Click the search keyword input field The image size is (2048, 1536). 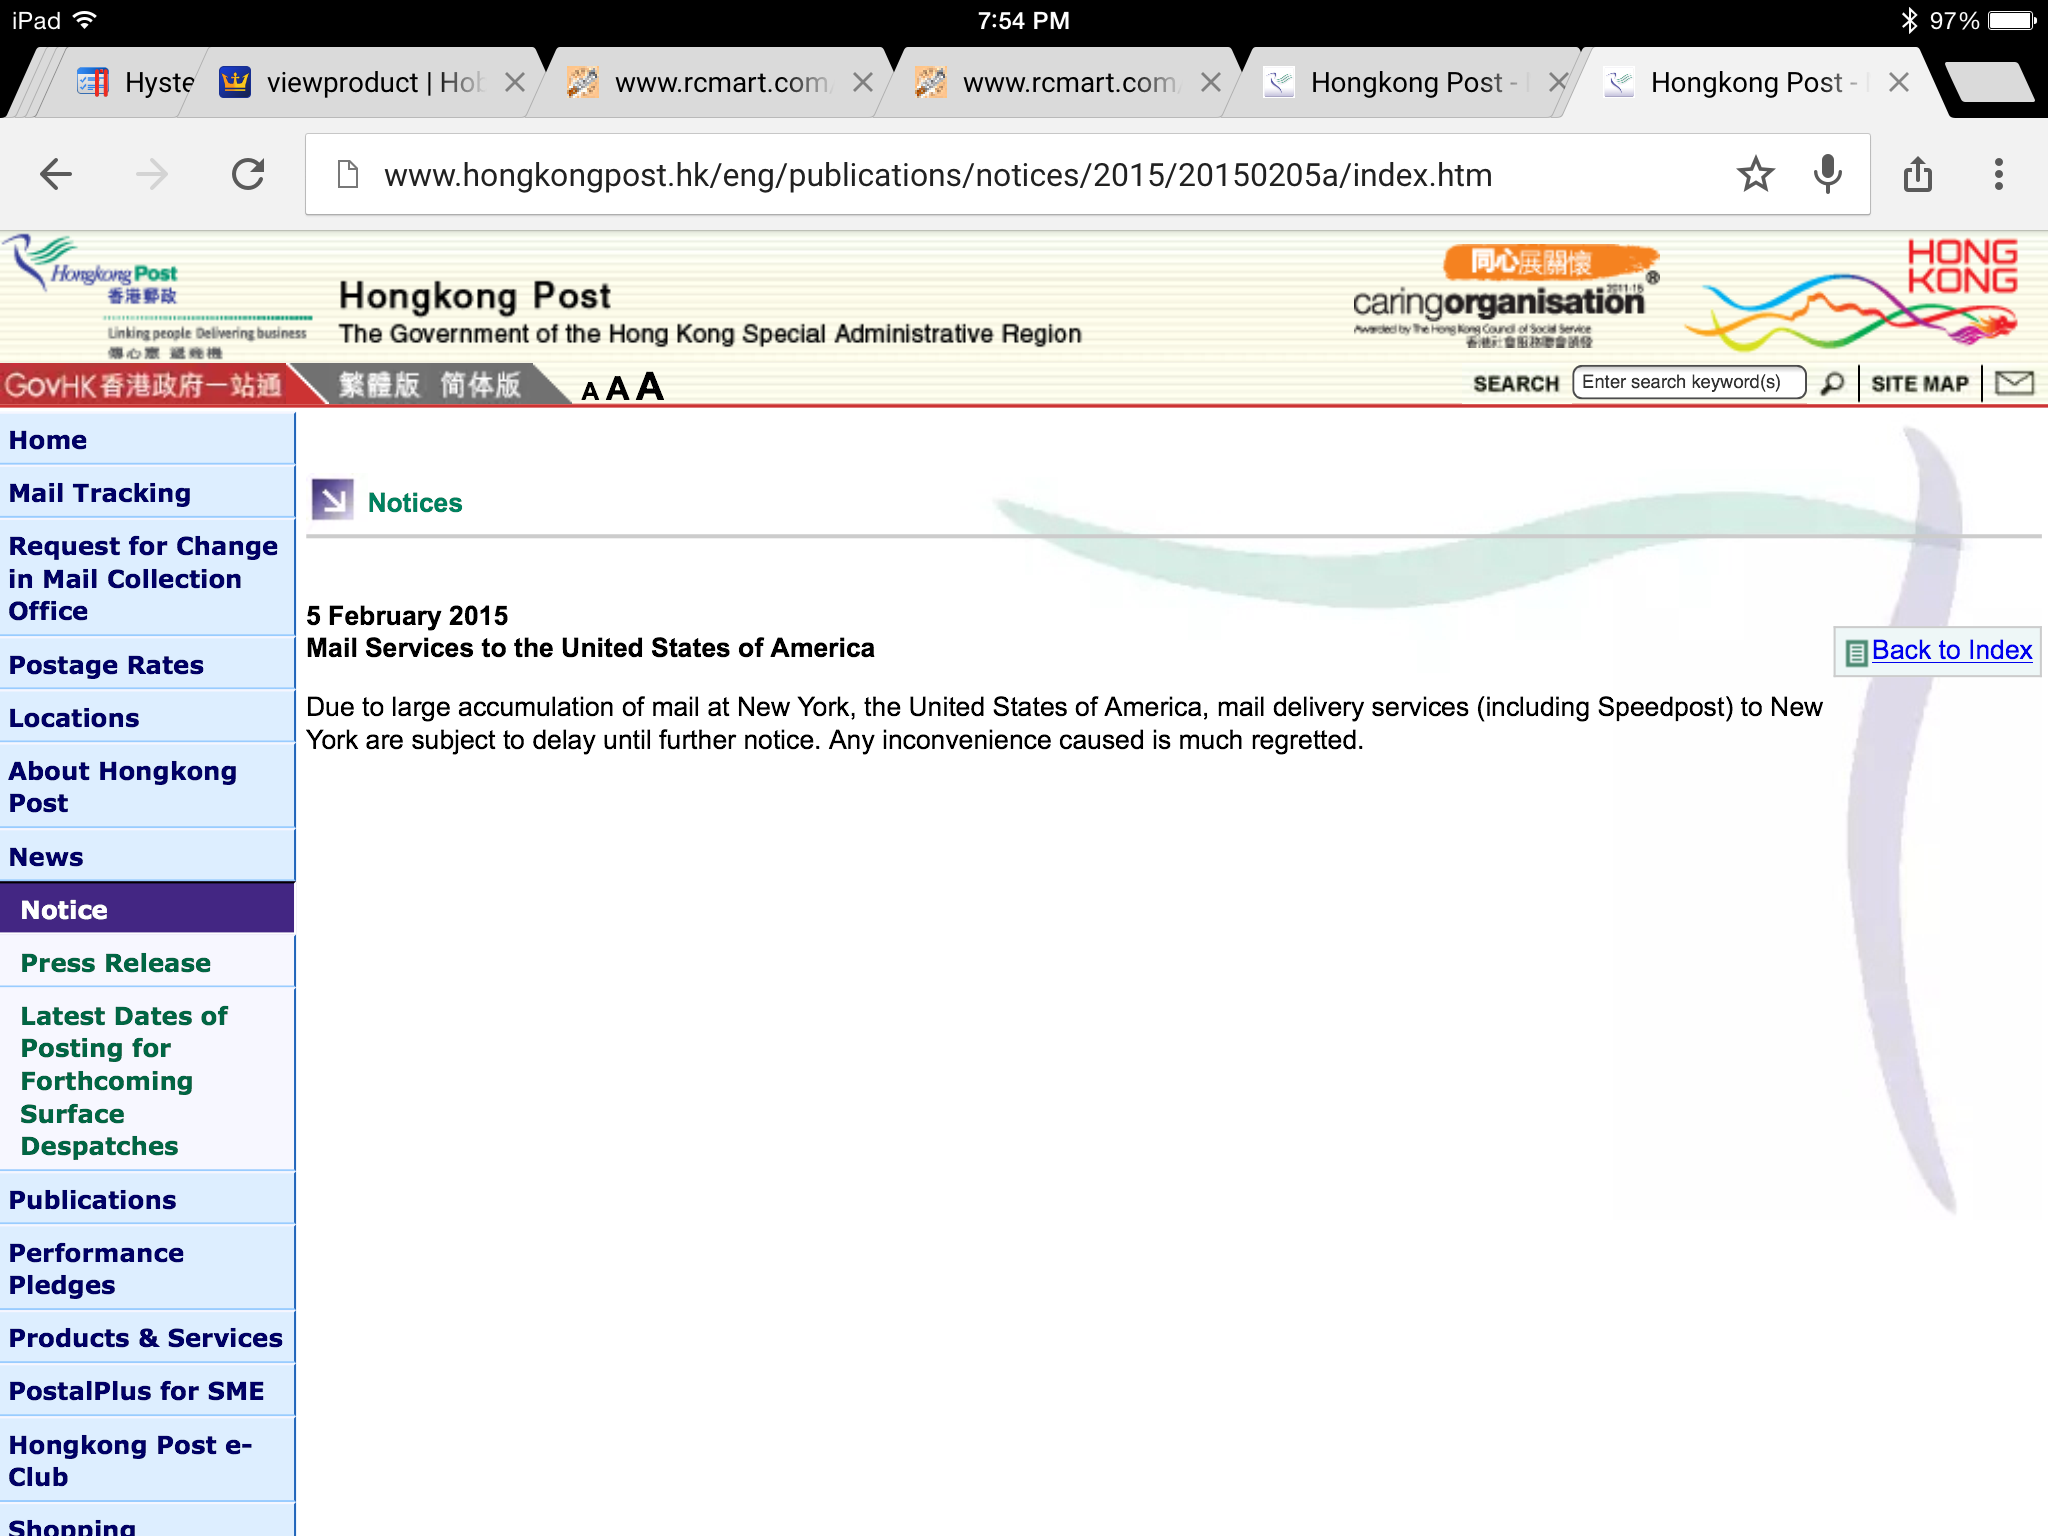[1688, 382]
